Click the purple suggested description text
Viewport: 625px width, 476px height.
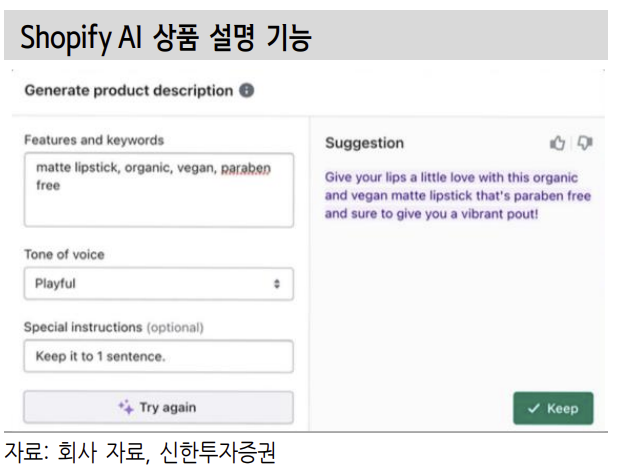click(x=458, y=196)
